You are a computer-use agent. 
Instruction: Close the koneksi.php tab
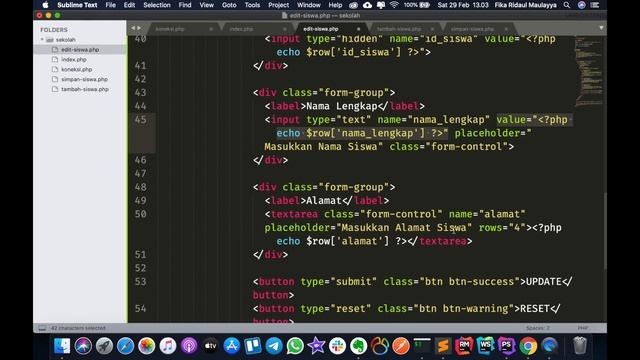point(211,29)
